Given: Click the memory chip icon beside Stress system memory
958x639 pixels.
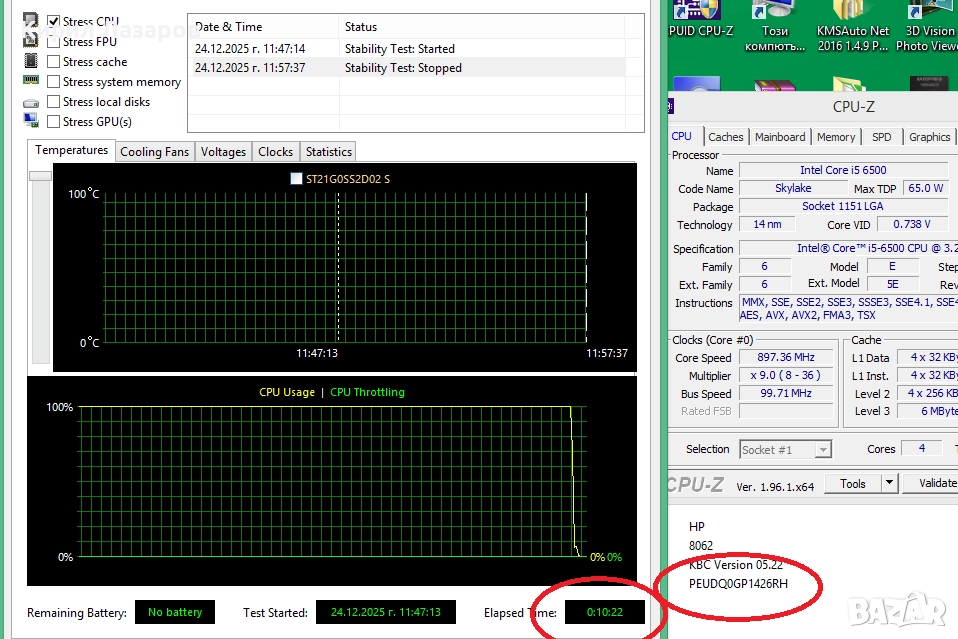Looking at the screenshot, I should [31, 82].
